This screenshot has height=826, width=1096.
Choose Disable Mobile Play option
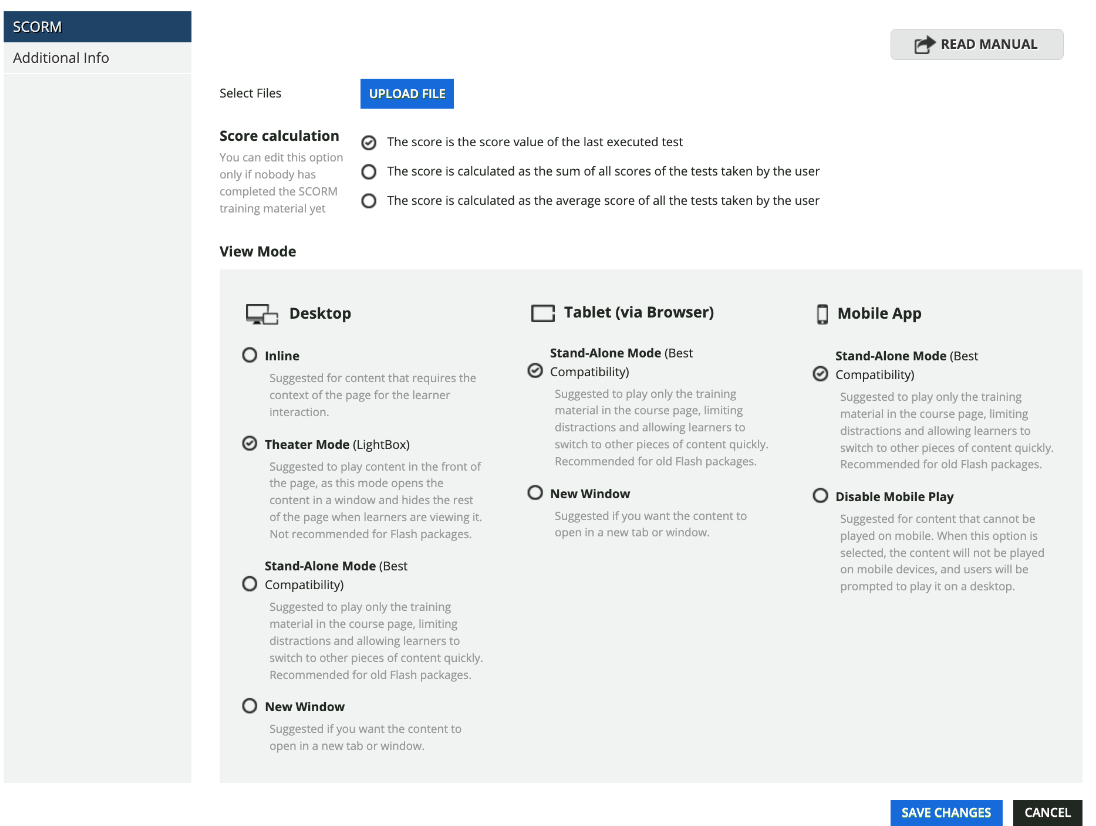[821, 495]
